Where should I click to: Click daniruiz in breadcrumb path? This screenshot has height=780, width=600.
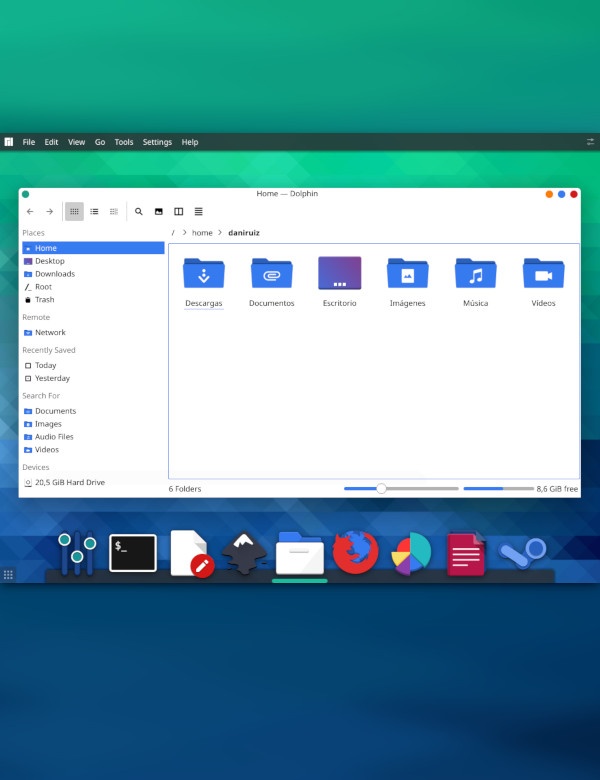244,233
